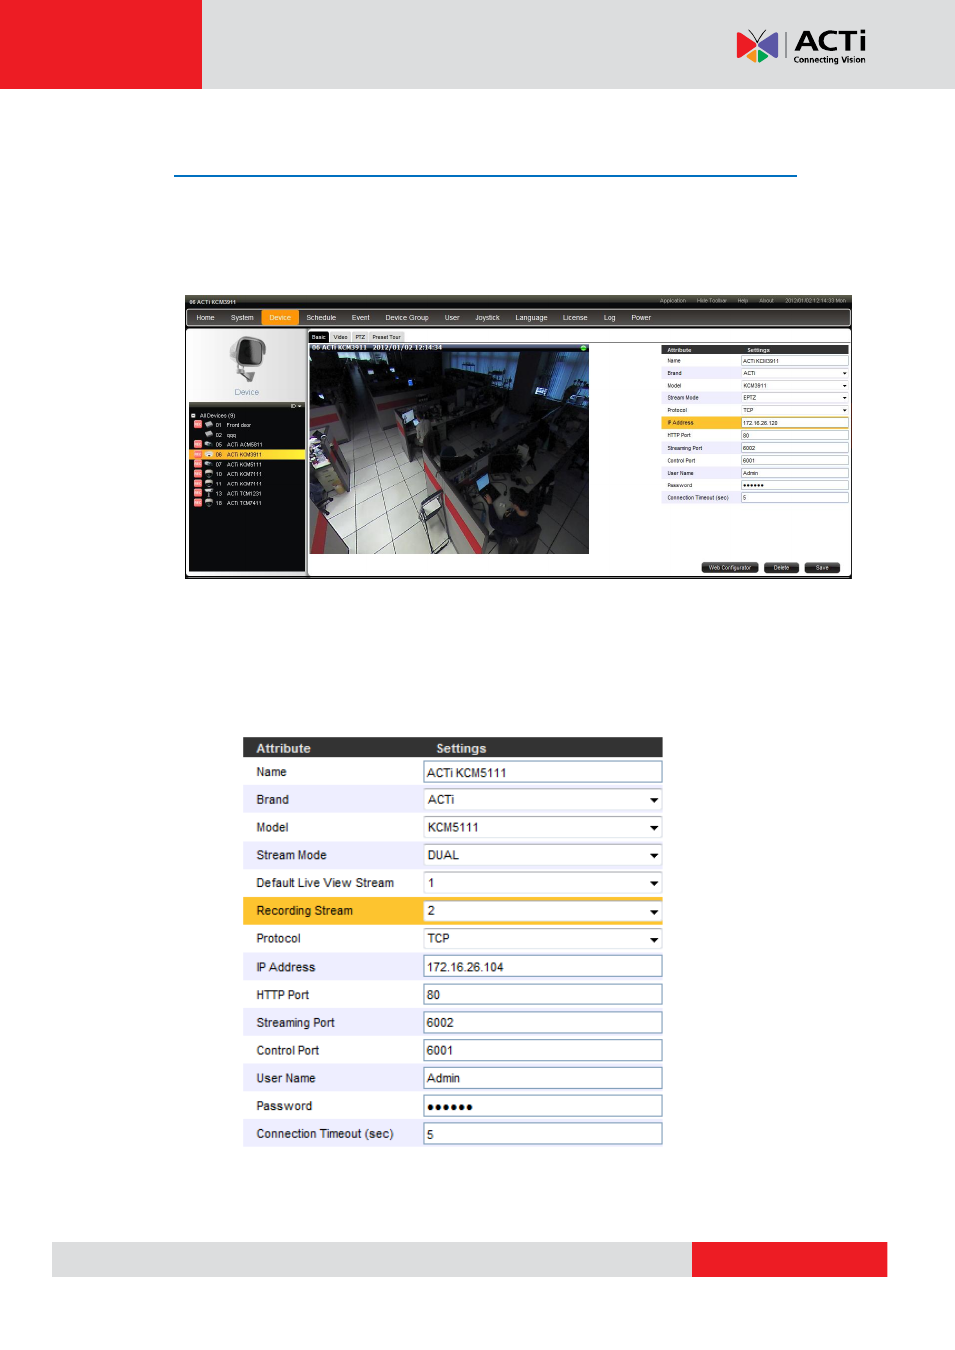Open the Default Live View Stream dropdown
Viewport: 955px width, 1350px height.
coord(543,883)
